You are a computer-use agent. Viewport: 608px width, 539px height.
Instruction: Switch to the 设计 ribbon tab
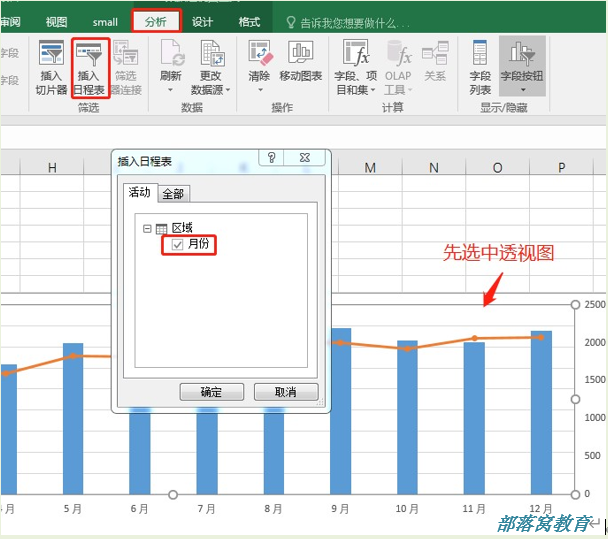coord(202,22)
